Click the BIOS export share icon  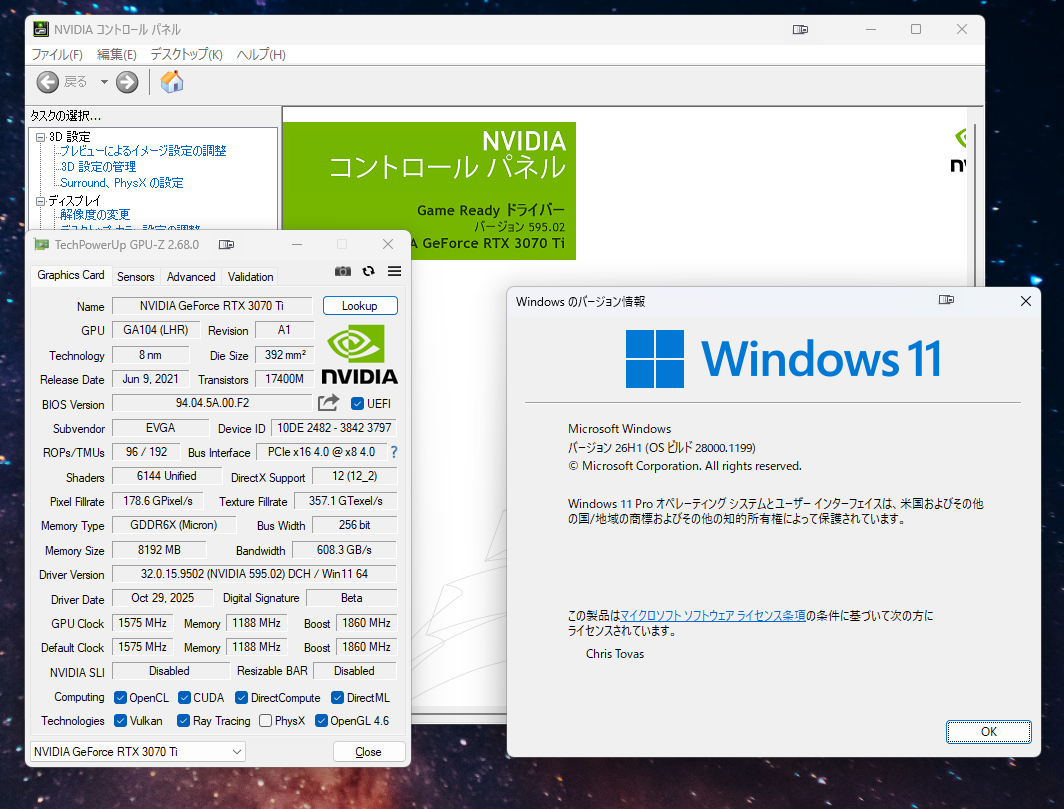[x=328, y=403]
